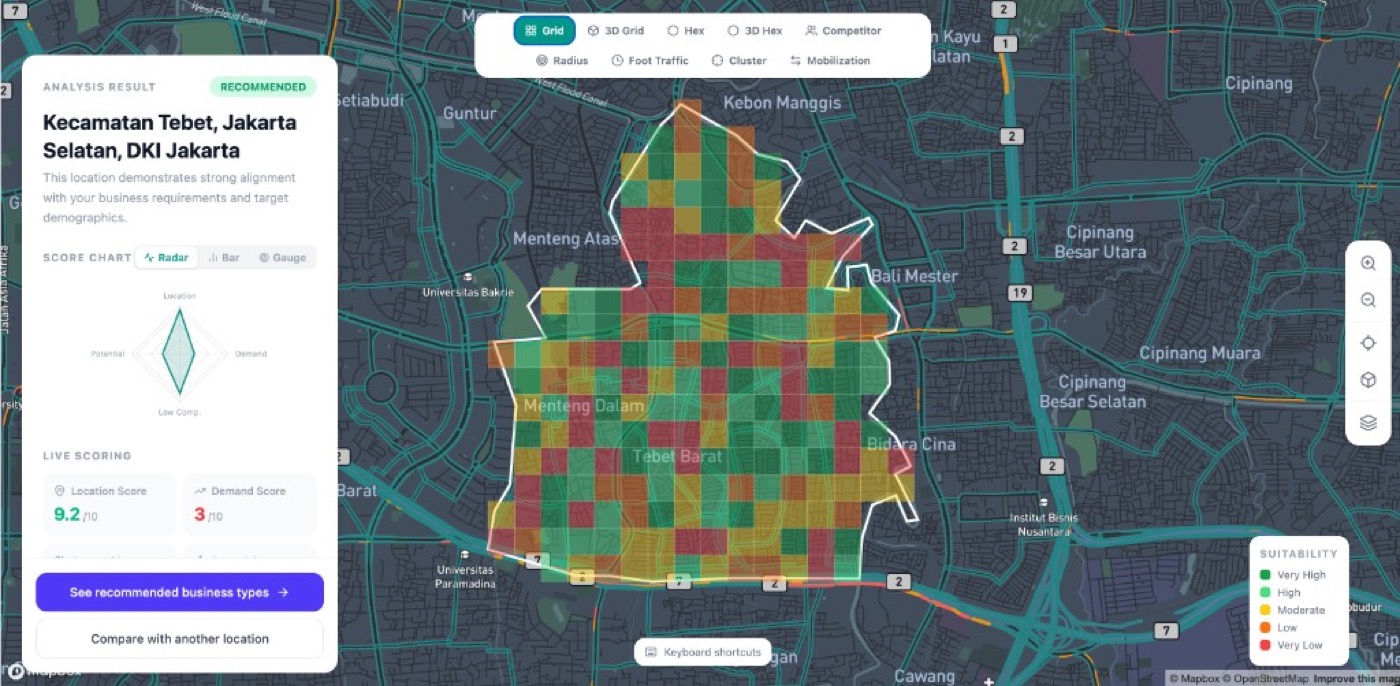
Task: Click the Bidara Cina map label
Action: pos(911,444)
